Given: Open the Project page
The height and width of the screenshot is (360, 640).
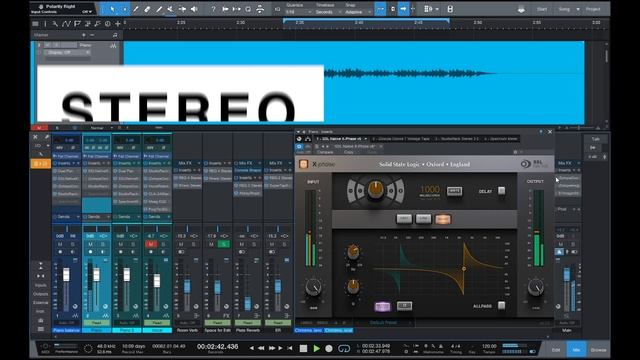Looking at the screenshot, I should tap(593, 9).
